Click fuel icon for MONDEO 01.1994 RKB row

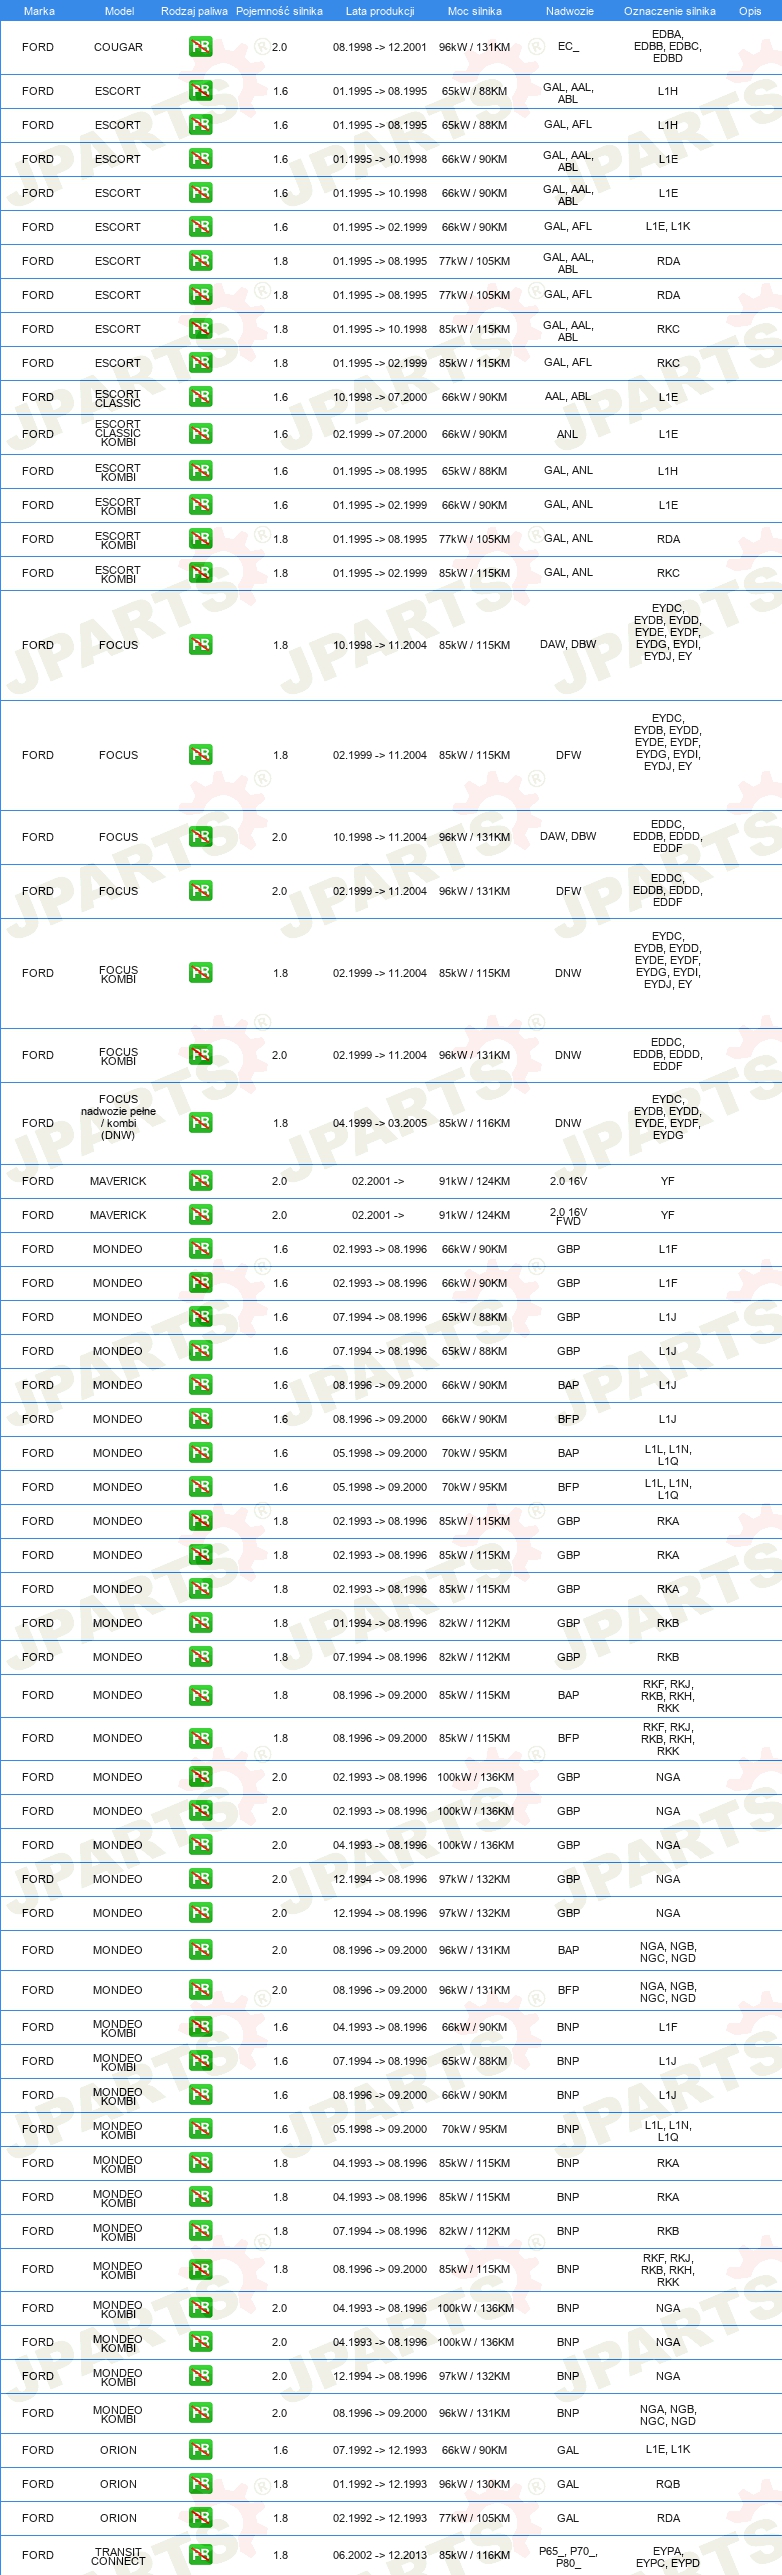point(200,1623)
